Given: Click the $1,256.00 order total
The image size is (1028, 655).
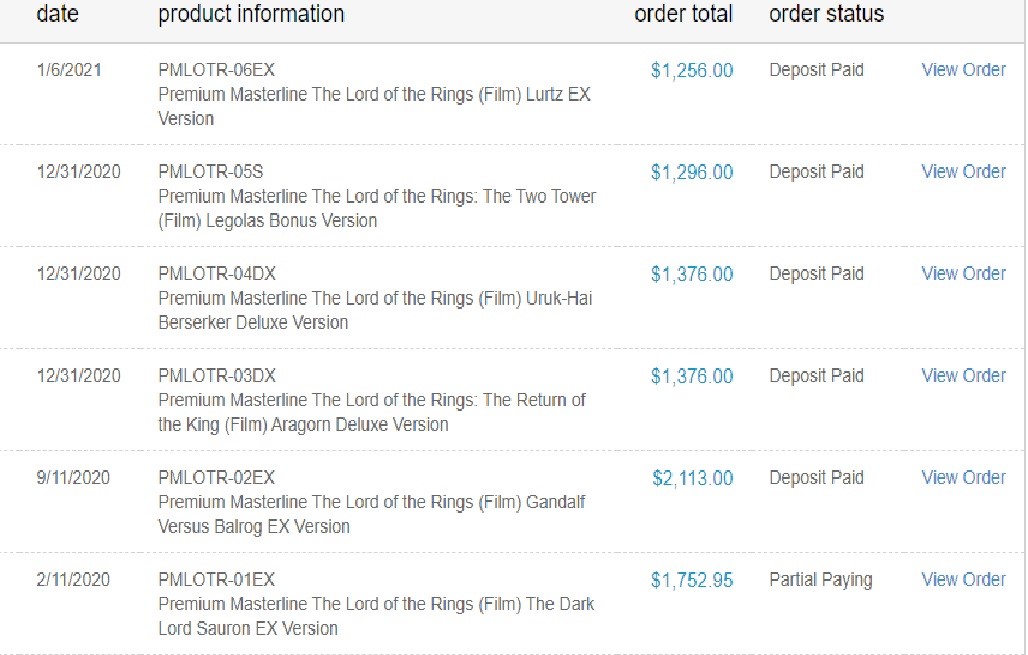Looking at the screenshot, I should click(x=692, y=70).
